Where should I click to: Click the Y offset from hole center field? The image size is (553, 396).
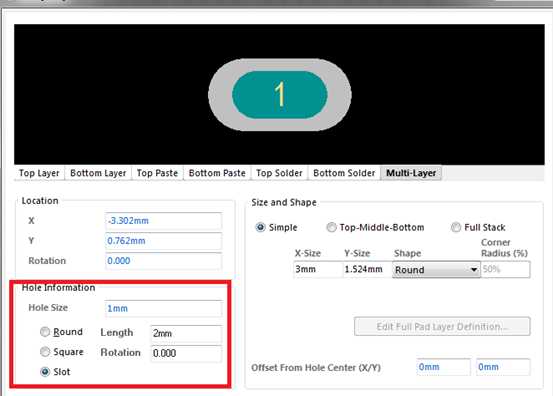coord(503,367)
